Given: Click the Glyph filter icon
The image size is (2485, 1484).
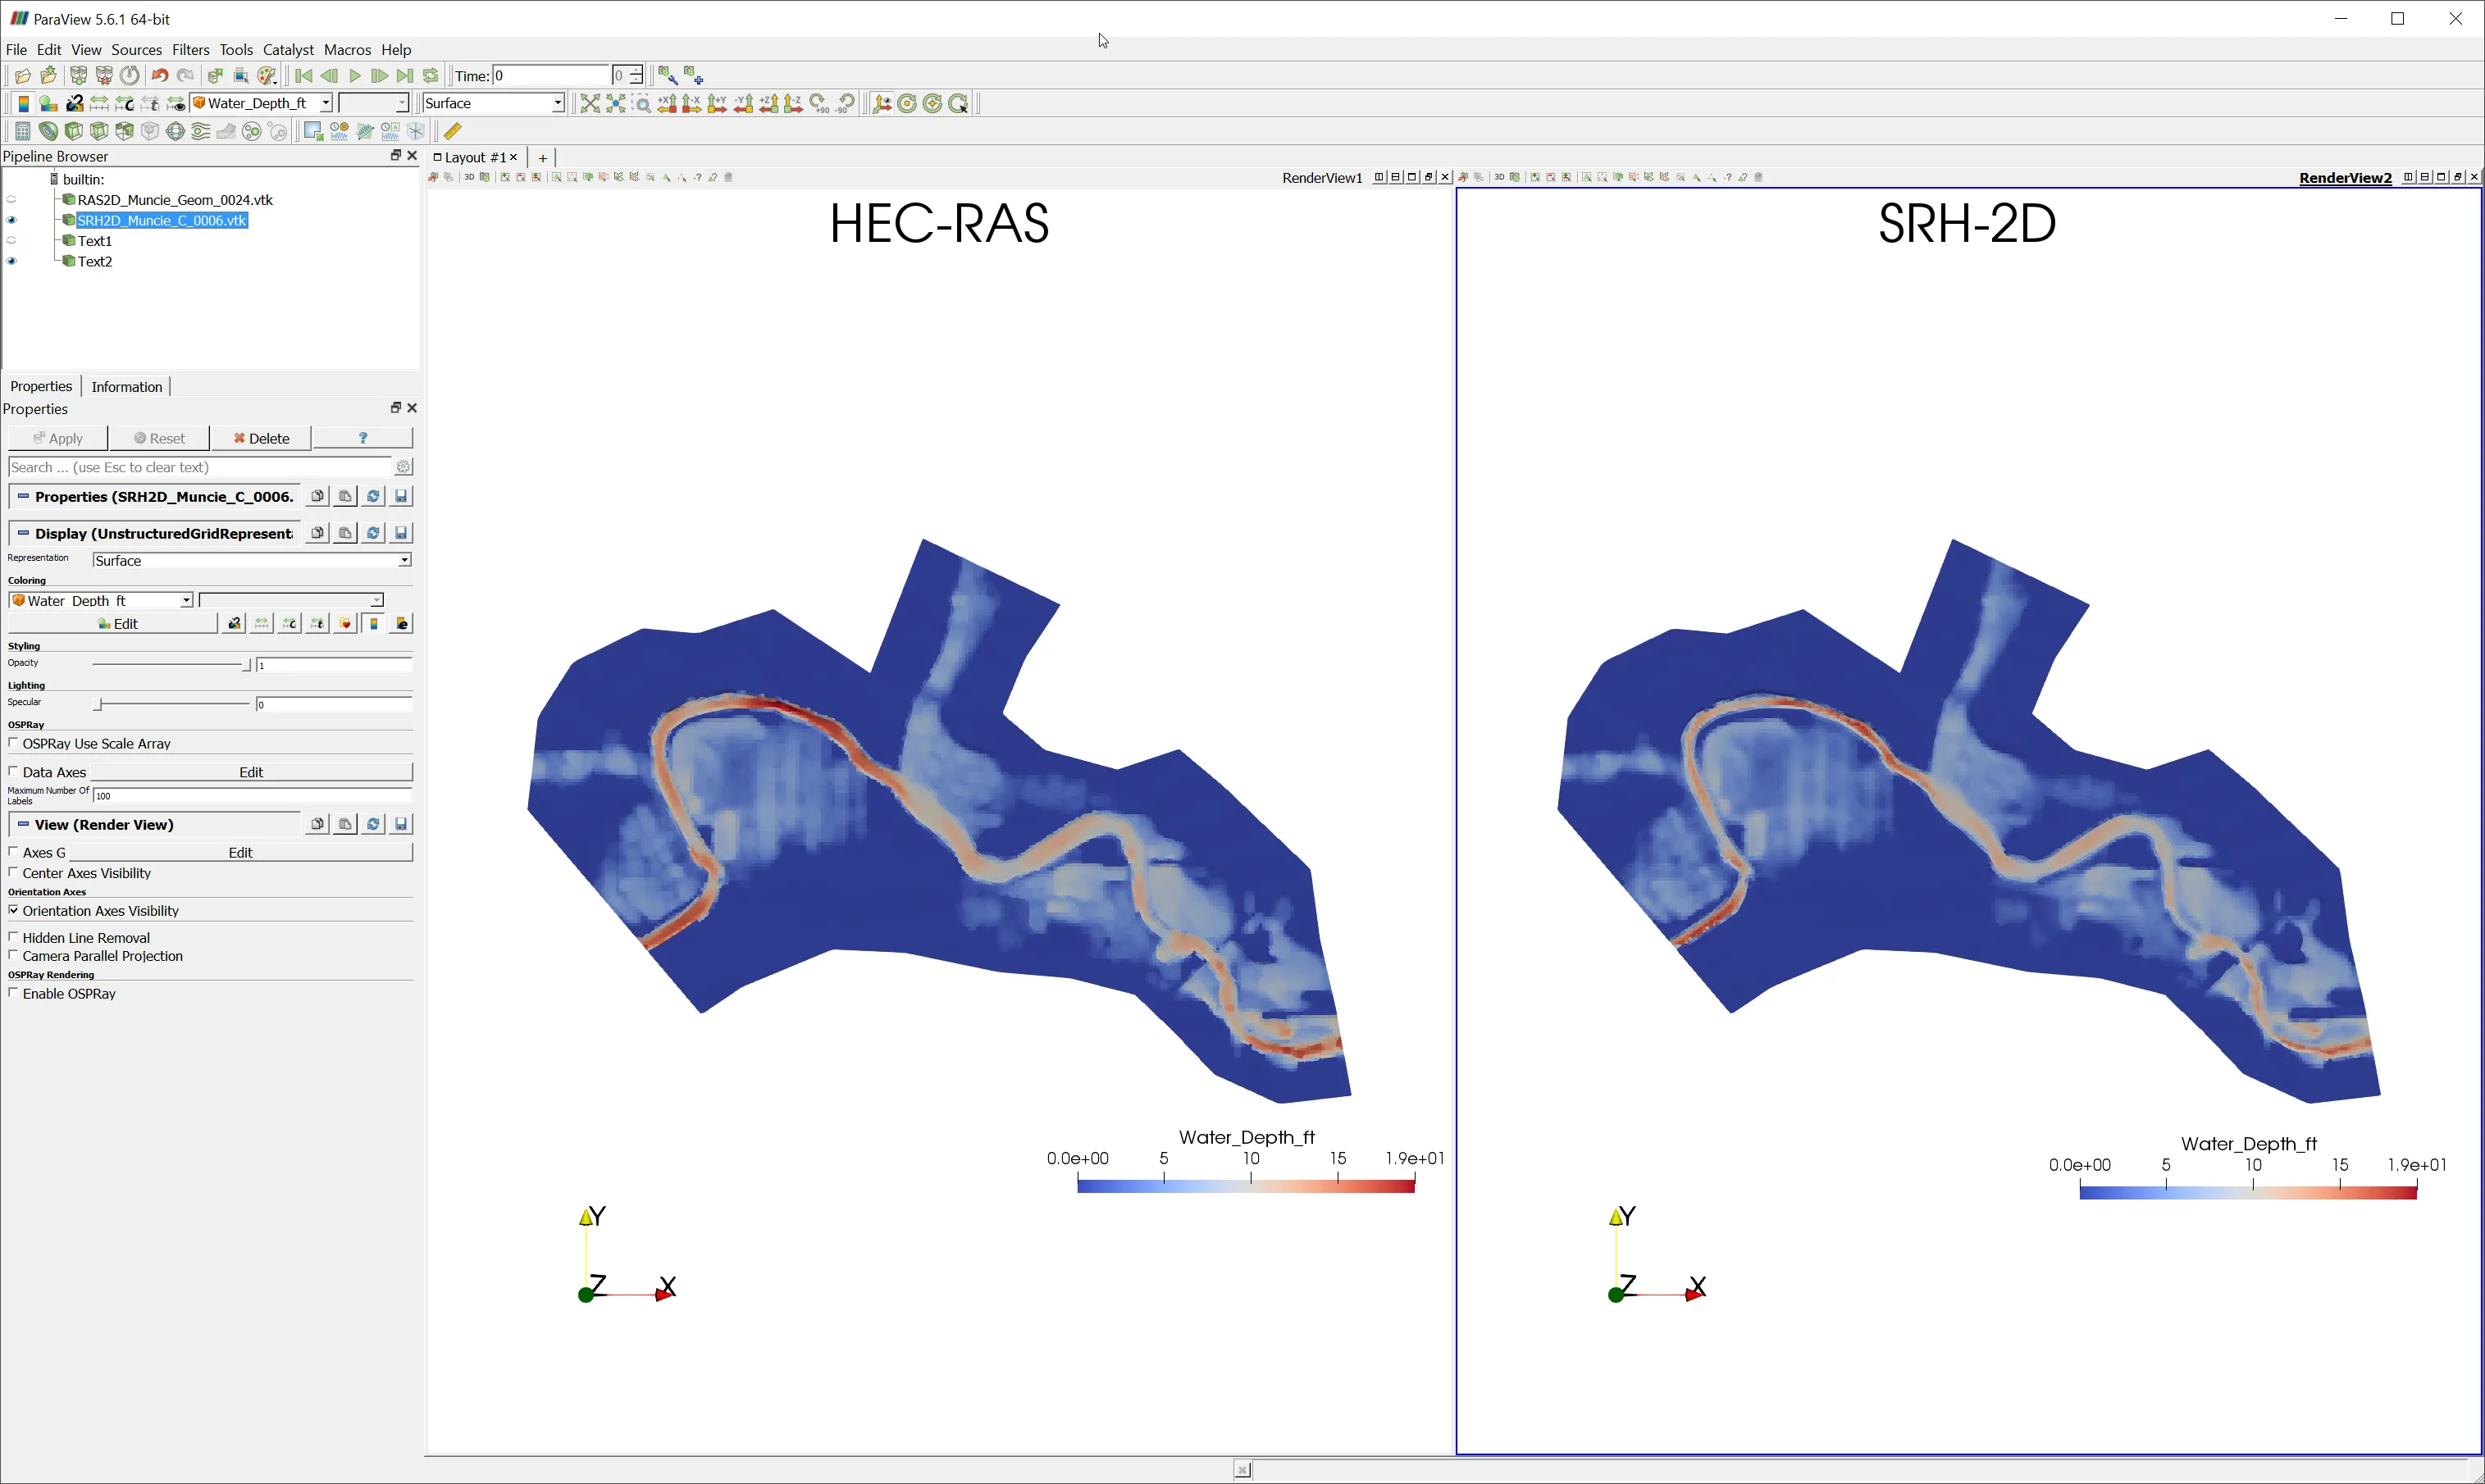Looking at the screenshot, I should (x=176, y=131).
